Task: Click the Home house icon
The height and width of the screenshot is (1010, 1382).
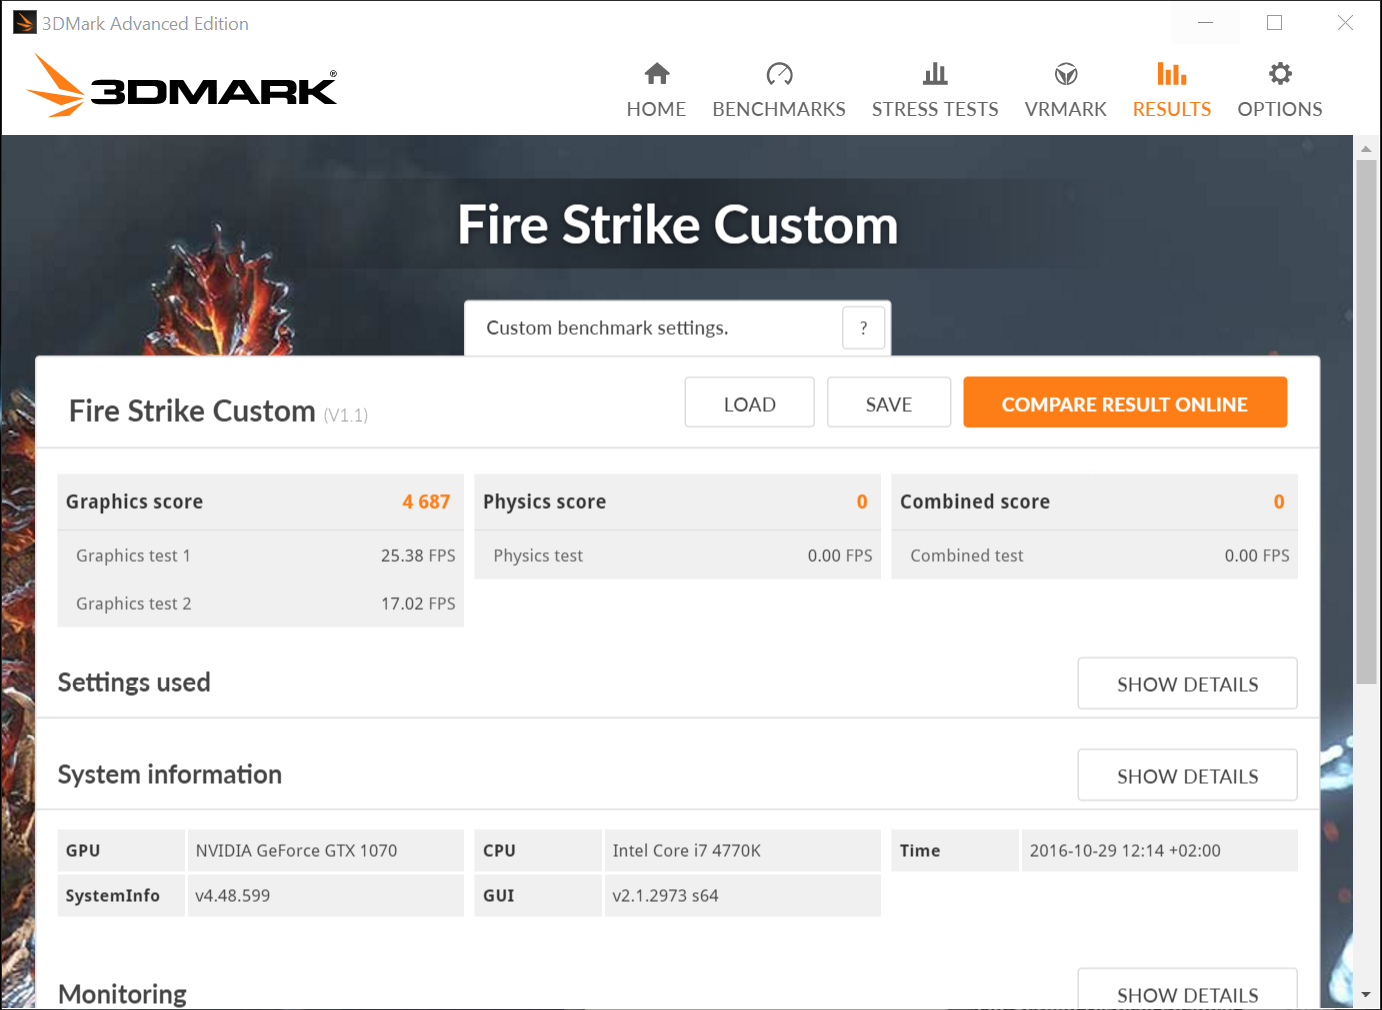Action: tap(657, 73)
